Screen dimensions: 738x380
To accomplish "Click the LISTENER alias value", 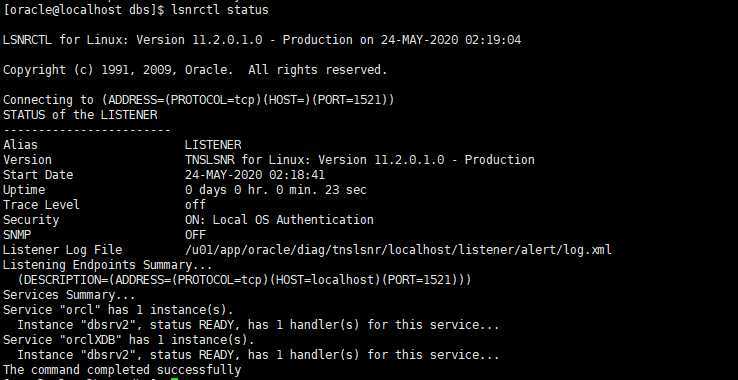I will click(x=213, y=145).
